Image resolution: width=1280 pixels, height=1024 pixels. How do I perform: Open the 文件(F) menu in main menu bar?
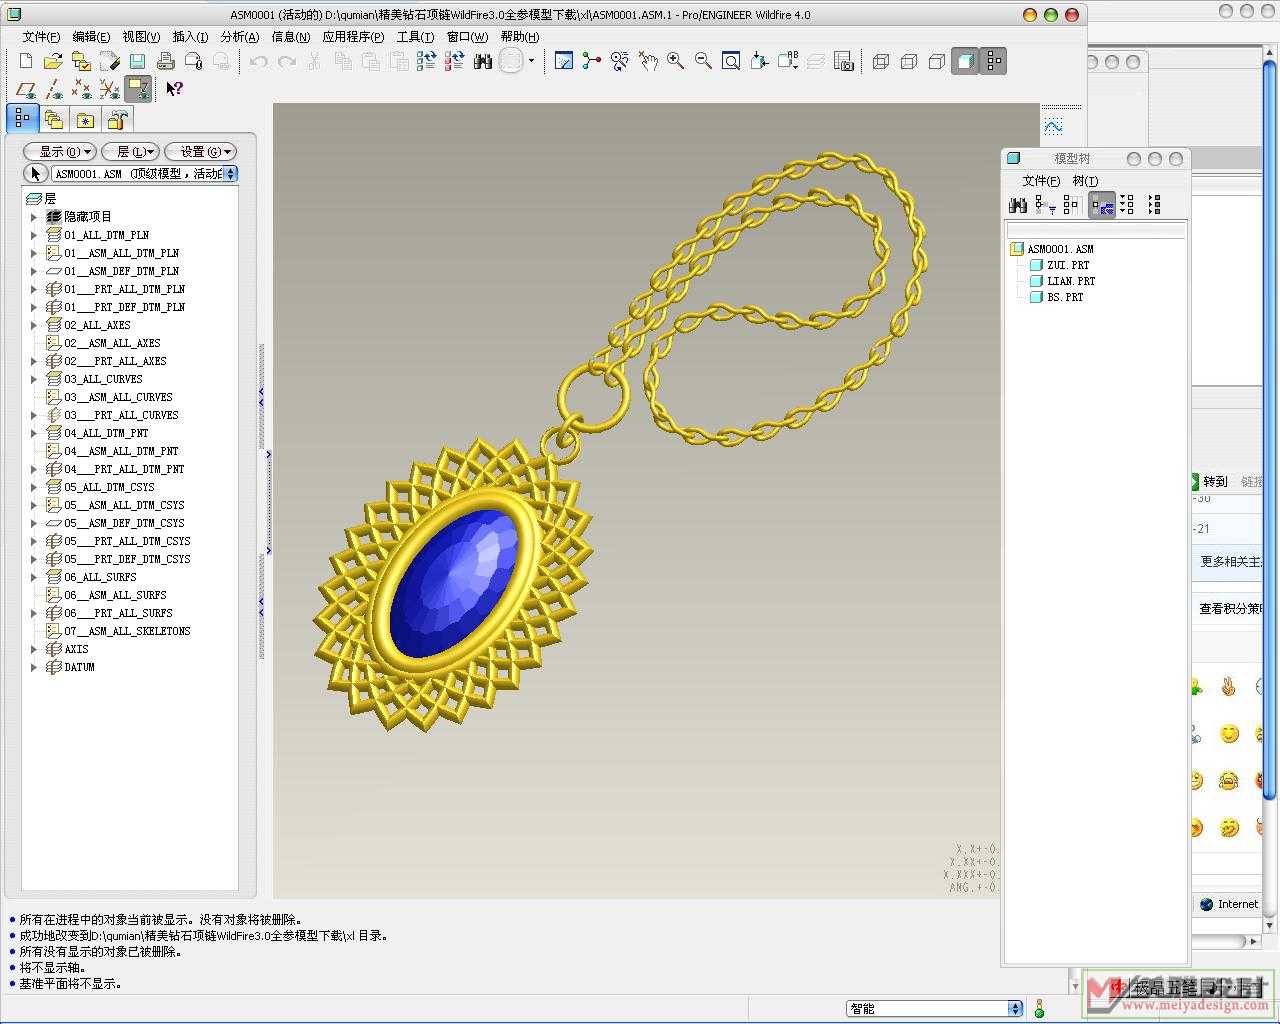tap(41, 36)
